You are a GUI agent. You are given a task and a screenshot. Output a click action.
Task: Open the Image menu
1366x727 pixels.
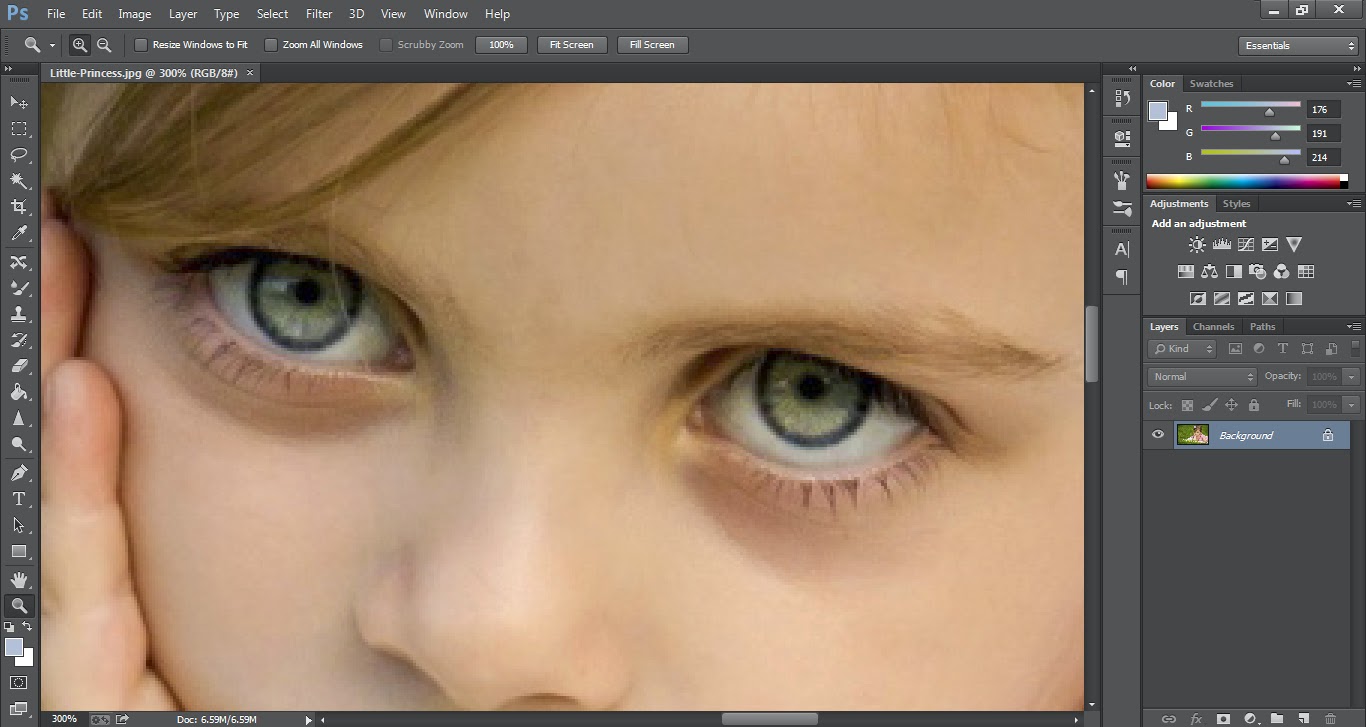pyautogui.click(x=135, y=14)
